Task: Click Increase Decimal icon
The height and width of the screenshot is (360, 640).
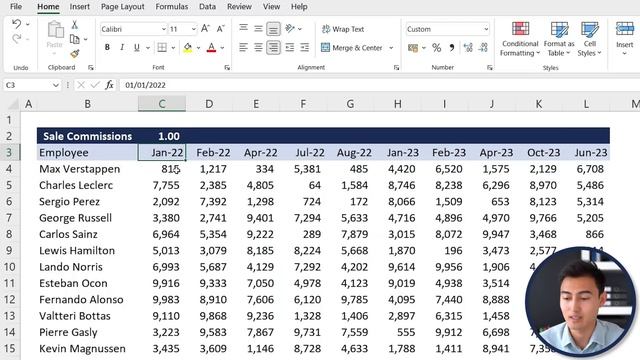Action: [x=468, y=48]
